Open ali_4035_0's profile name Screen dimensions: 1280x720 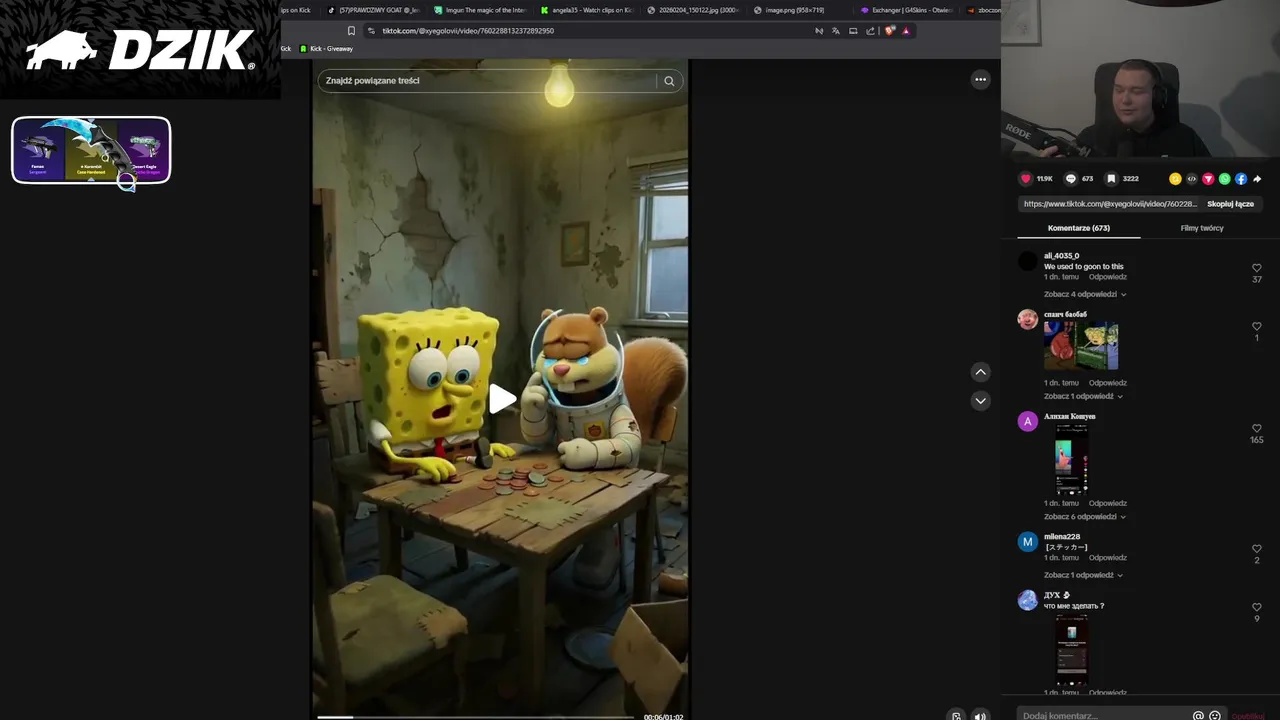click(x=1061, y=256)
